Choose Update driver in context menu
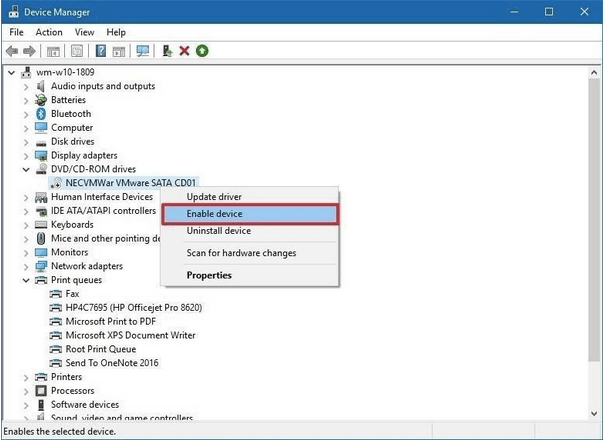605x442 pixels. pyautogui.click(x=250, y=197)
